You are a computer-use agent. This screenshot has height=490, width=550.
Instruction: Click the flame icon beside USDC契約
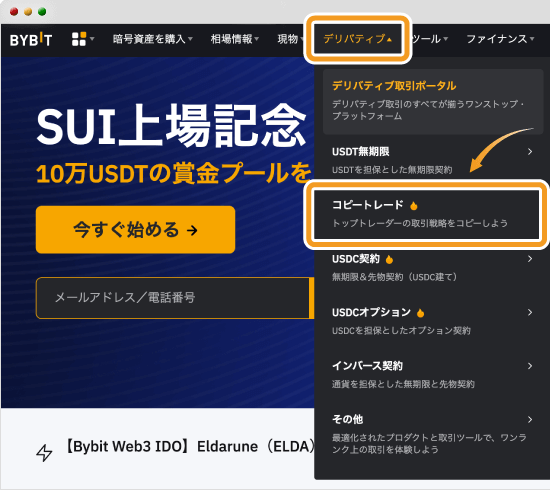click(x=389, y=260)
